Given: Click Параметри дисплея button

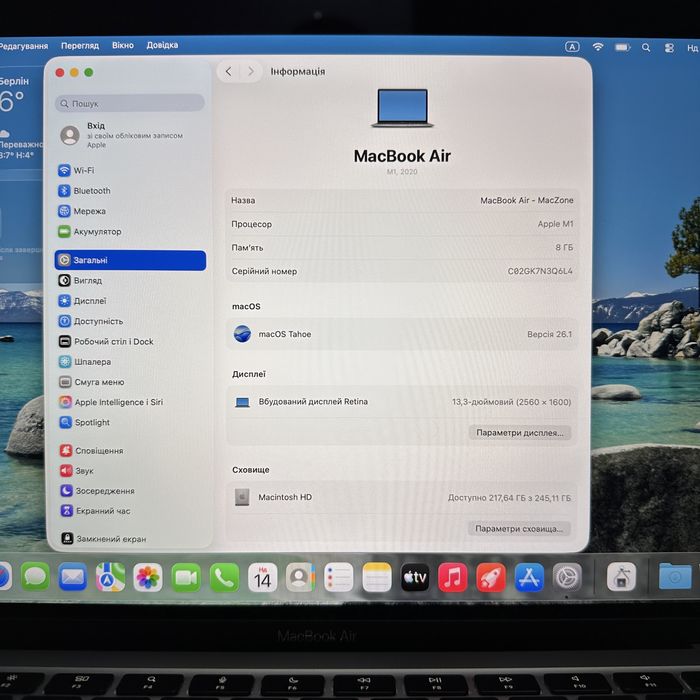Looking at the screenshot, I should click(x=520, y=433).
